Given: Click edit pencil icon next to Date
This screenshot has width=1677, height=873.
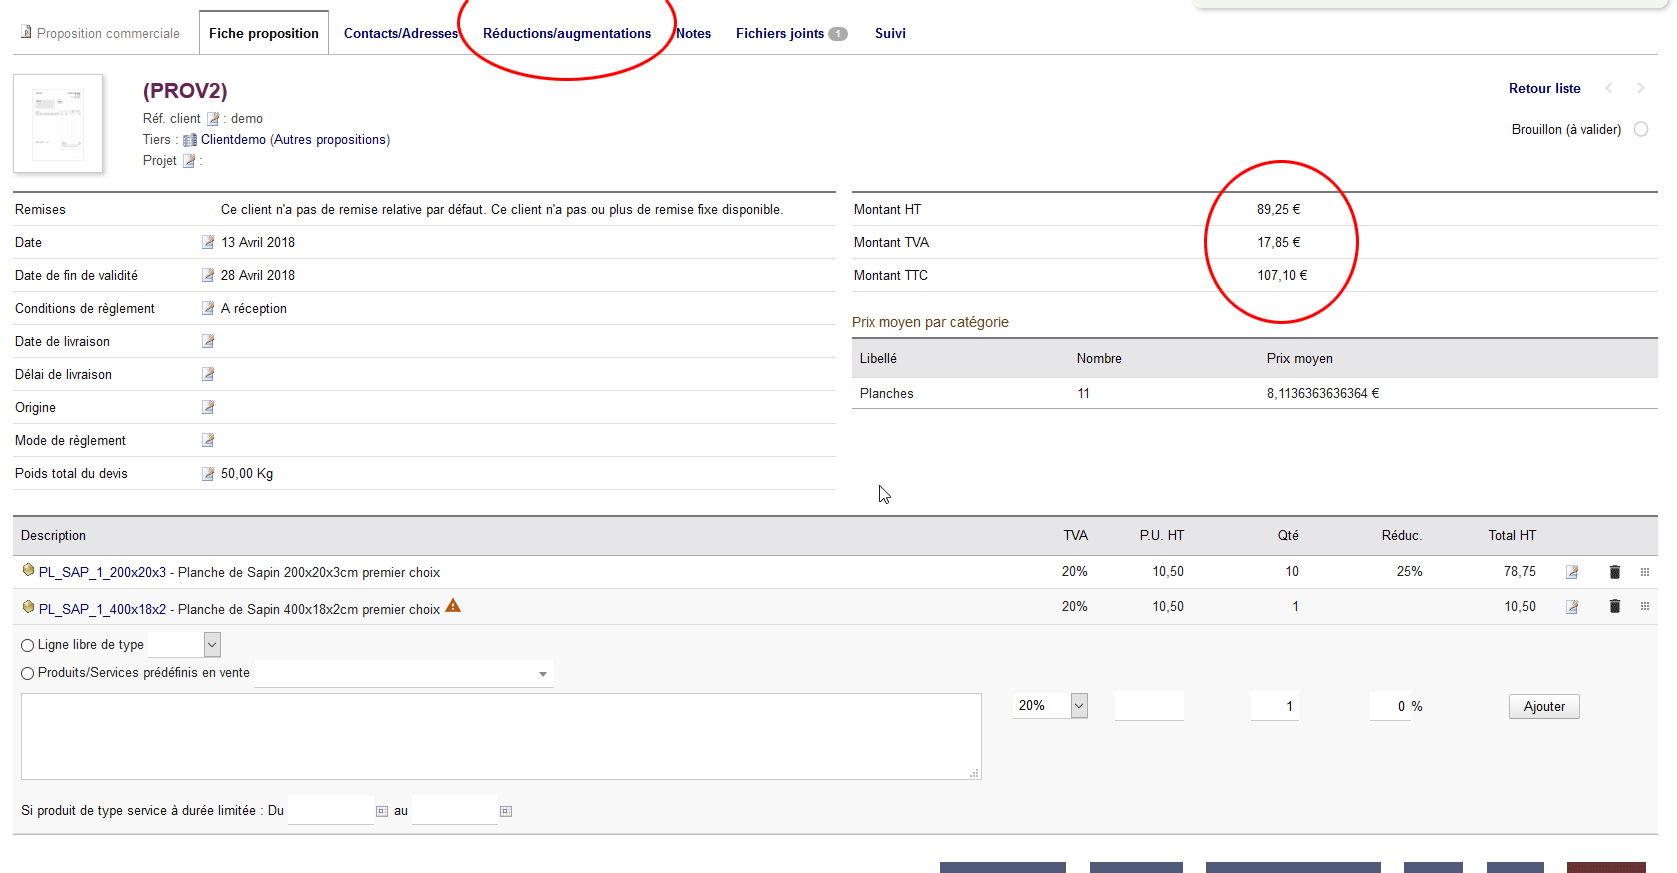Looking at the screenshot, I should point(208,242).
